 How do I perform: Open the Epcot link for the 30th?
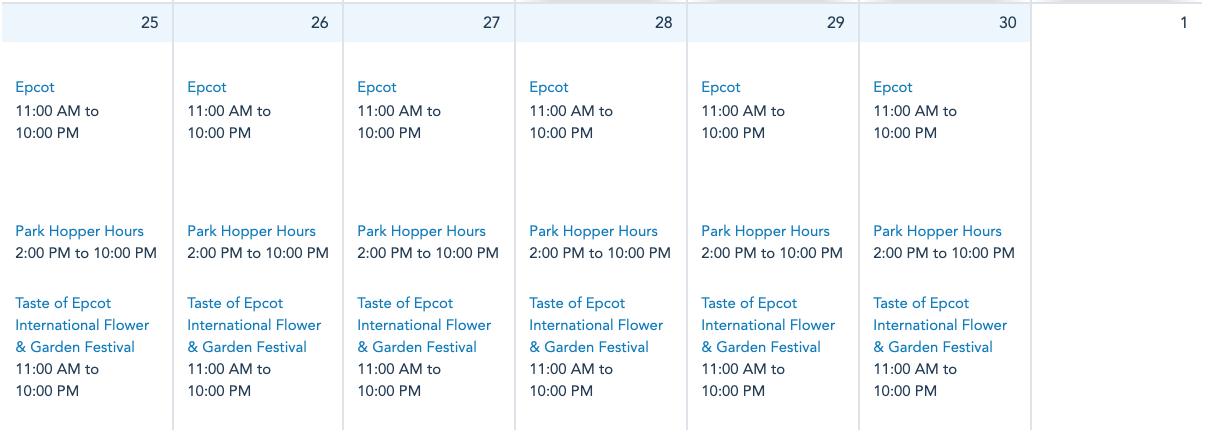pyautogui.click(x=893, y=87)
